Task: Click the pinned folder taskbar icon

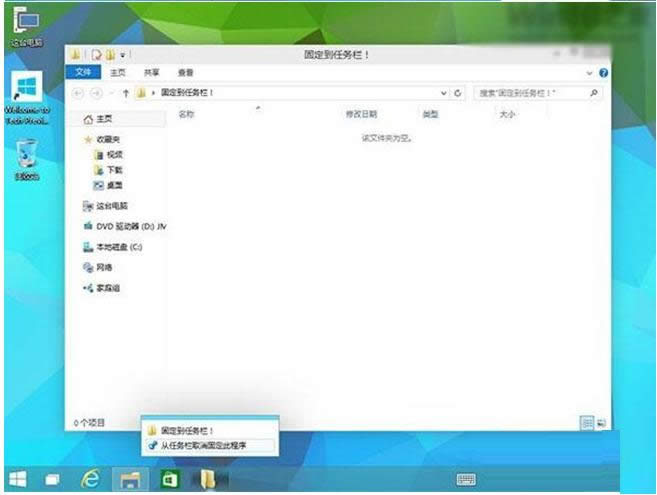Action: tap(208, 479)
